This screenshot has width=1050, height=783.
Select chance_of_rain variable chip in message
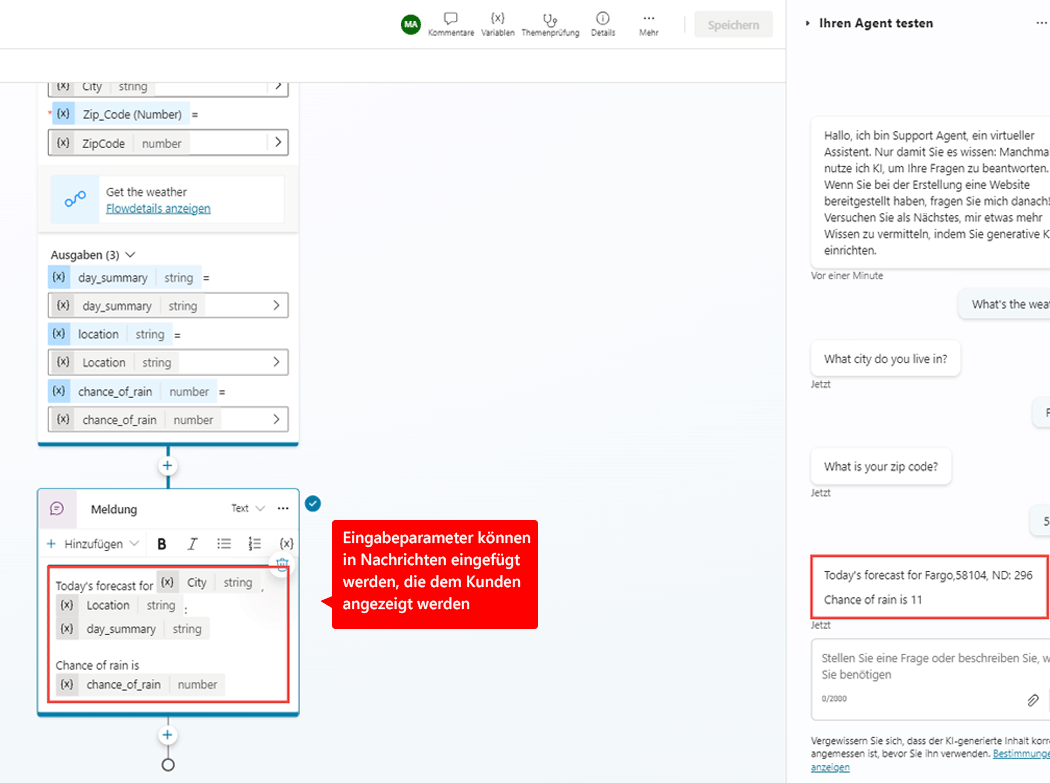tap(140, 685)
